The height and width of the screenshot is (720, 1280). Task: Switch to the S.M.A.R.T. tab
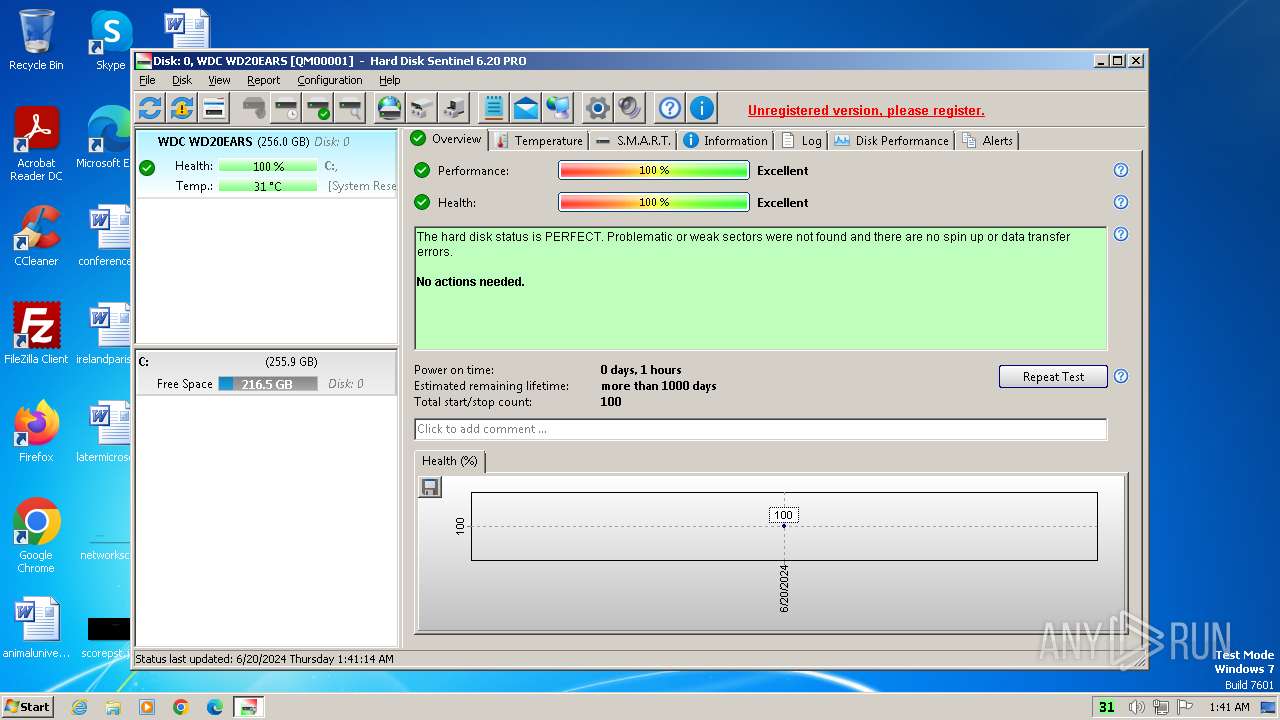pos(633,141)
